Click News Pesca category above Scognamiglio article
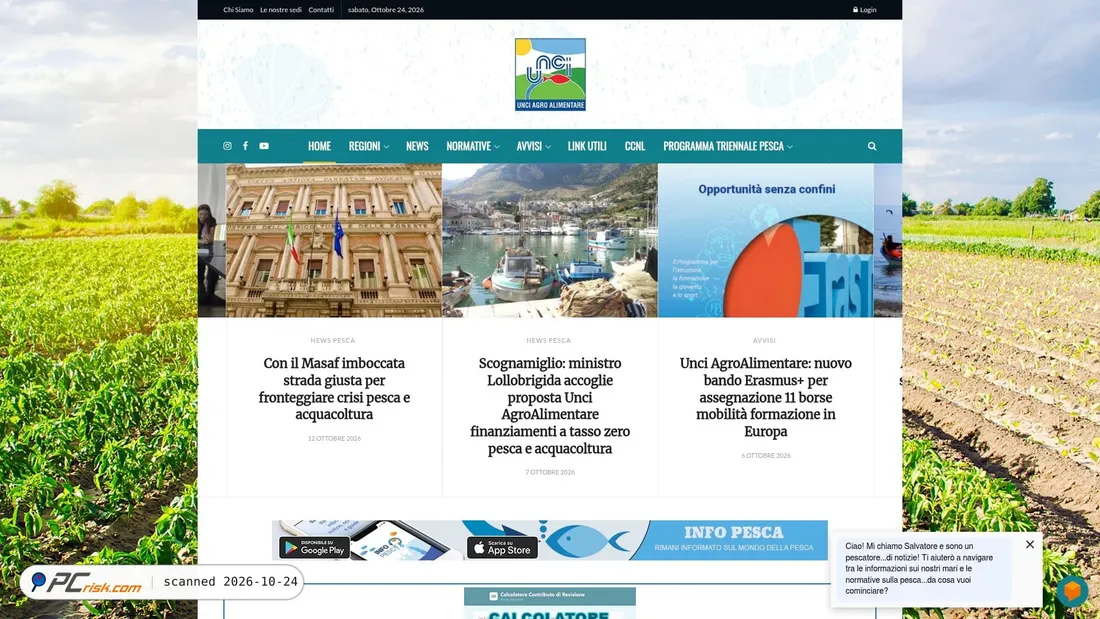 (x=549, y=340)
